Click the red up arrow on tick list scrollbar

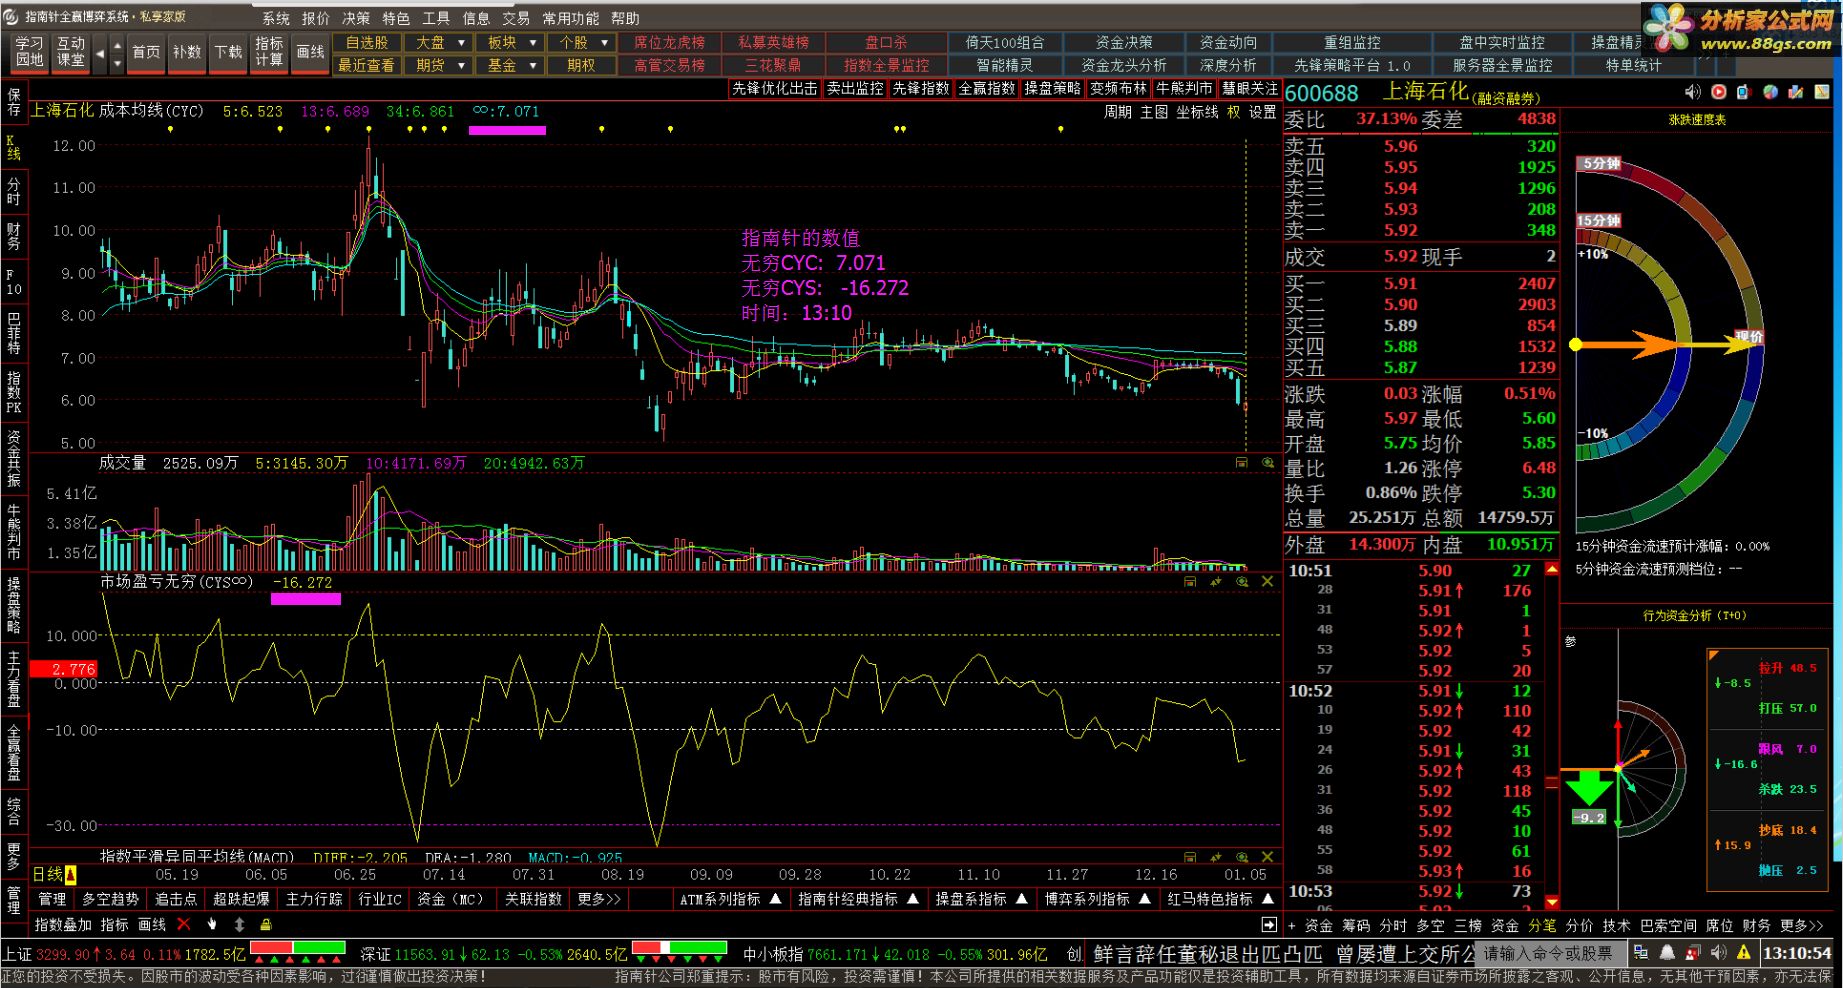click(1552, 569)
